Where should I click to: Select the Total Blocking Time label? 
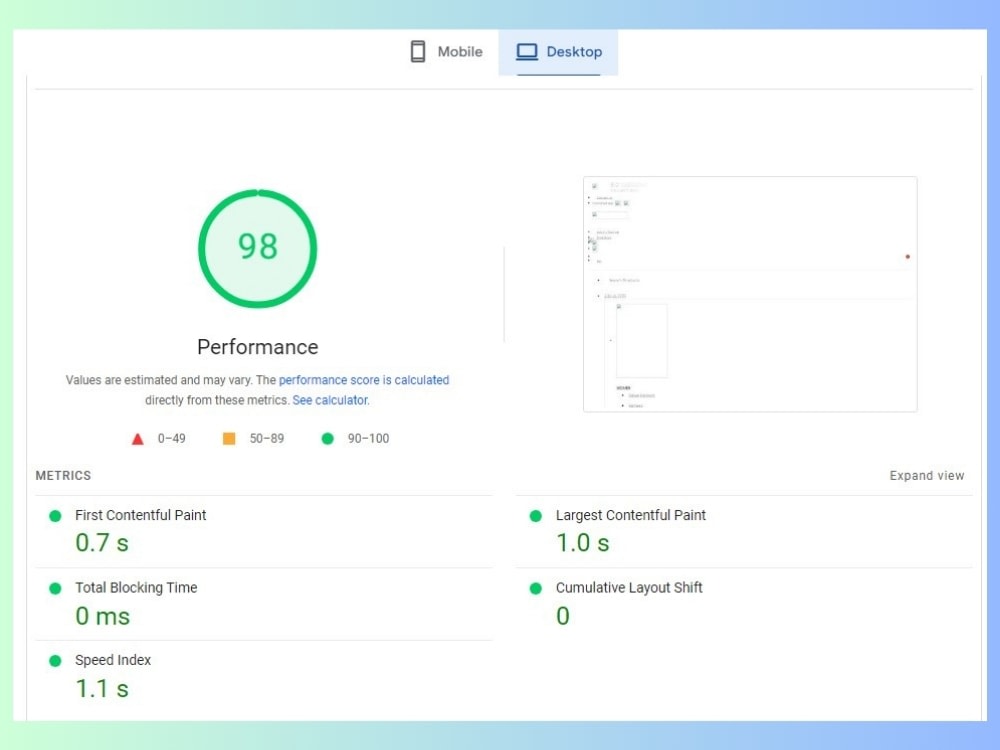tap(136, 587)
